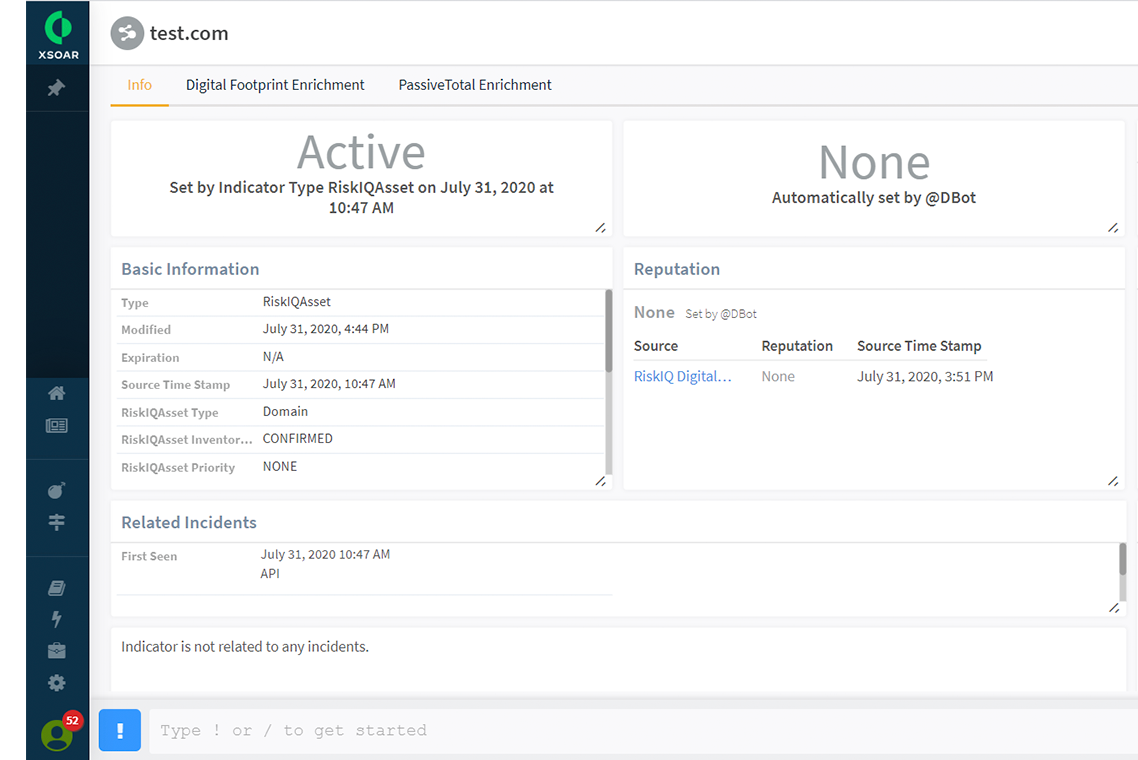Screen dimensions: 1138x760
Task: Select First Seen value July 31, 2020 10:47 AM
Action: coord(325,555)
